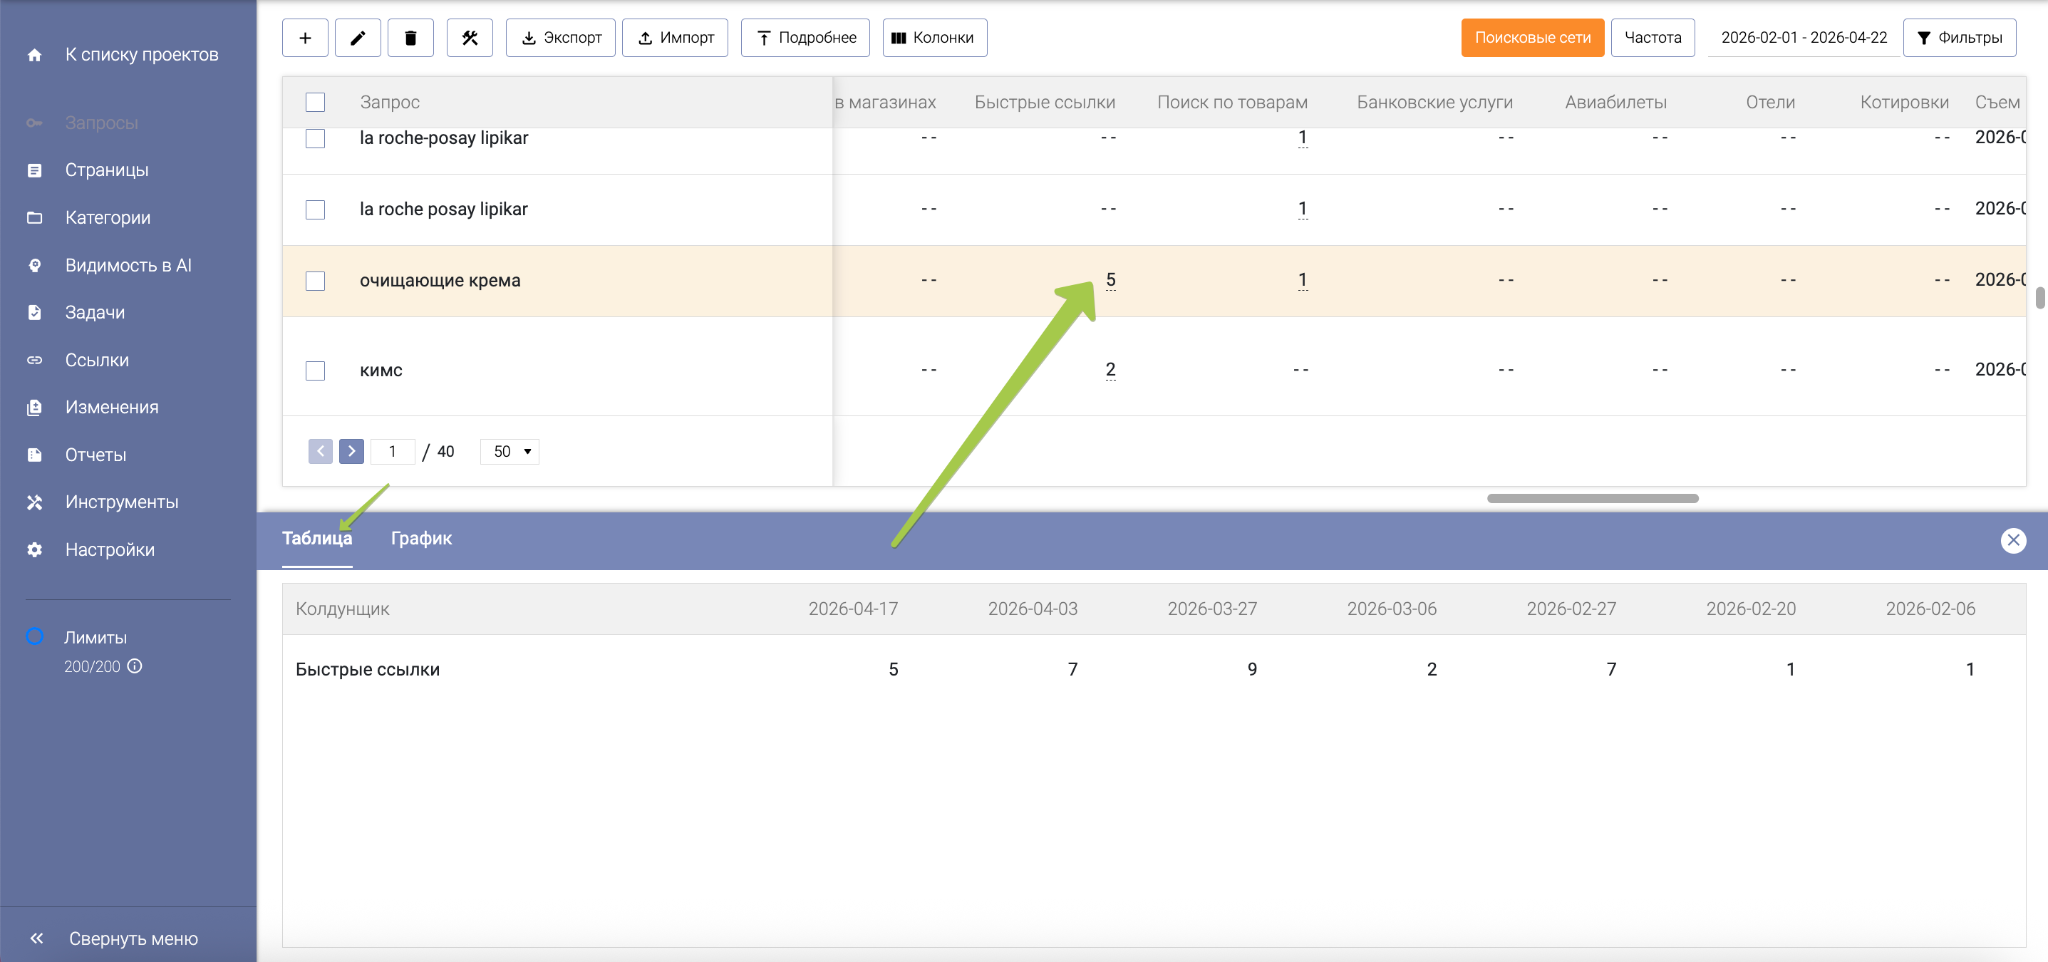
Task: Close the bottom detail panel
Action: click(x=2013, y=540)
